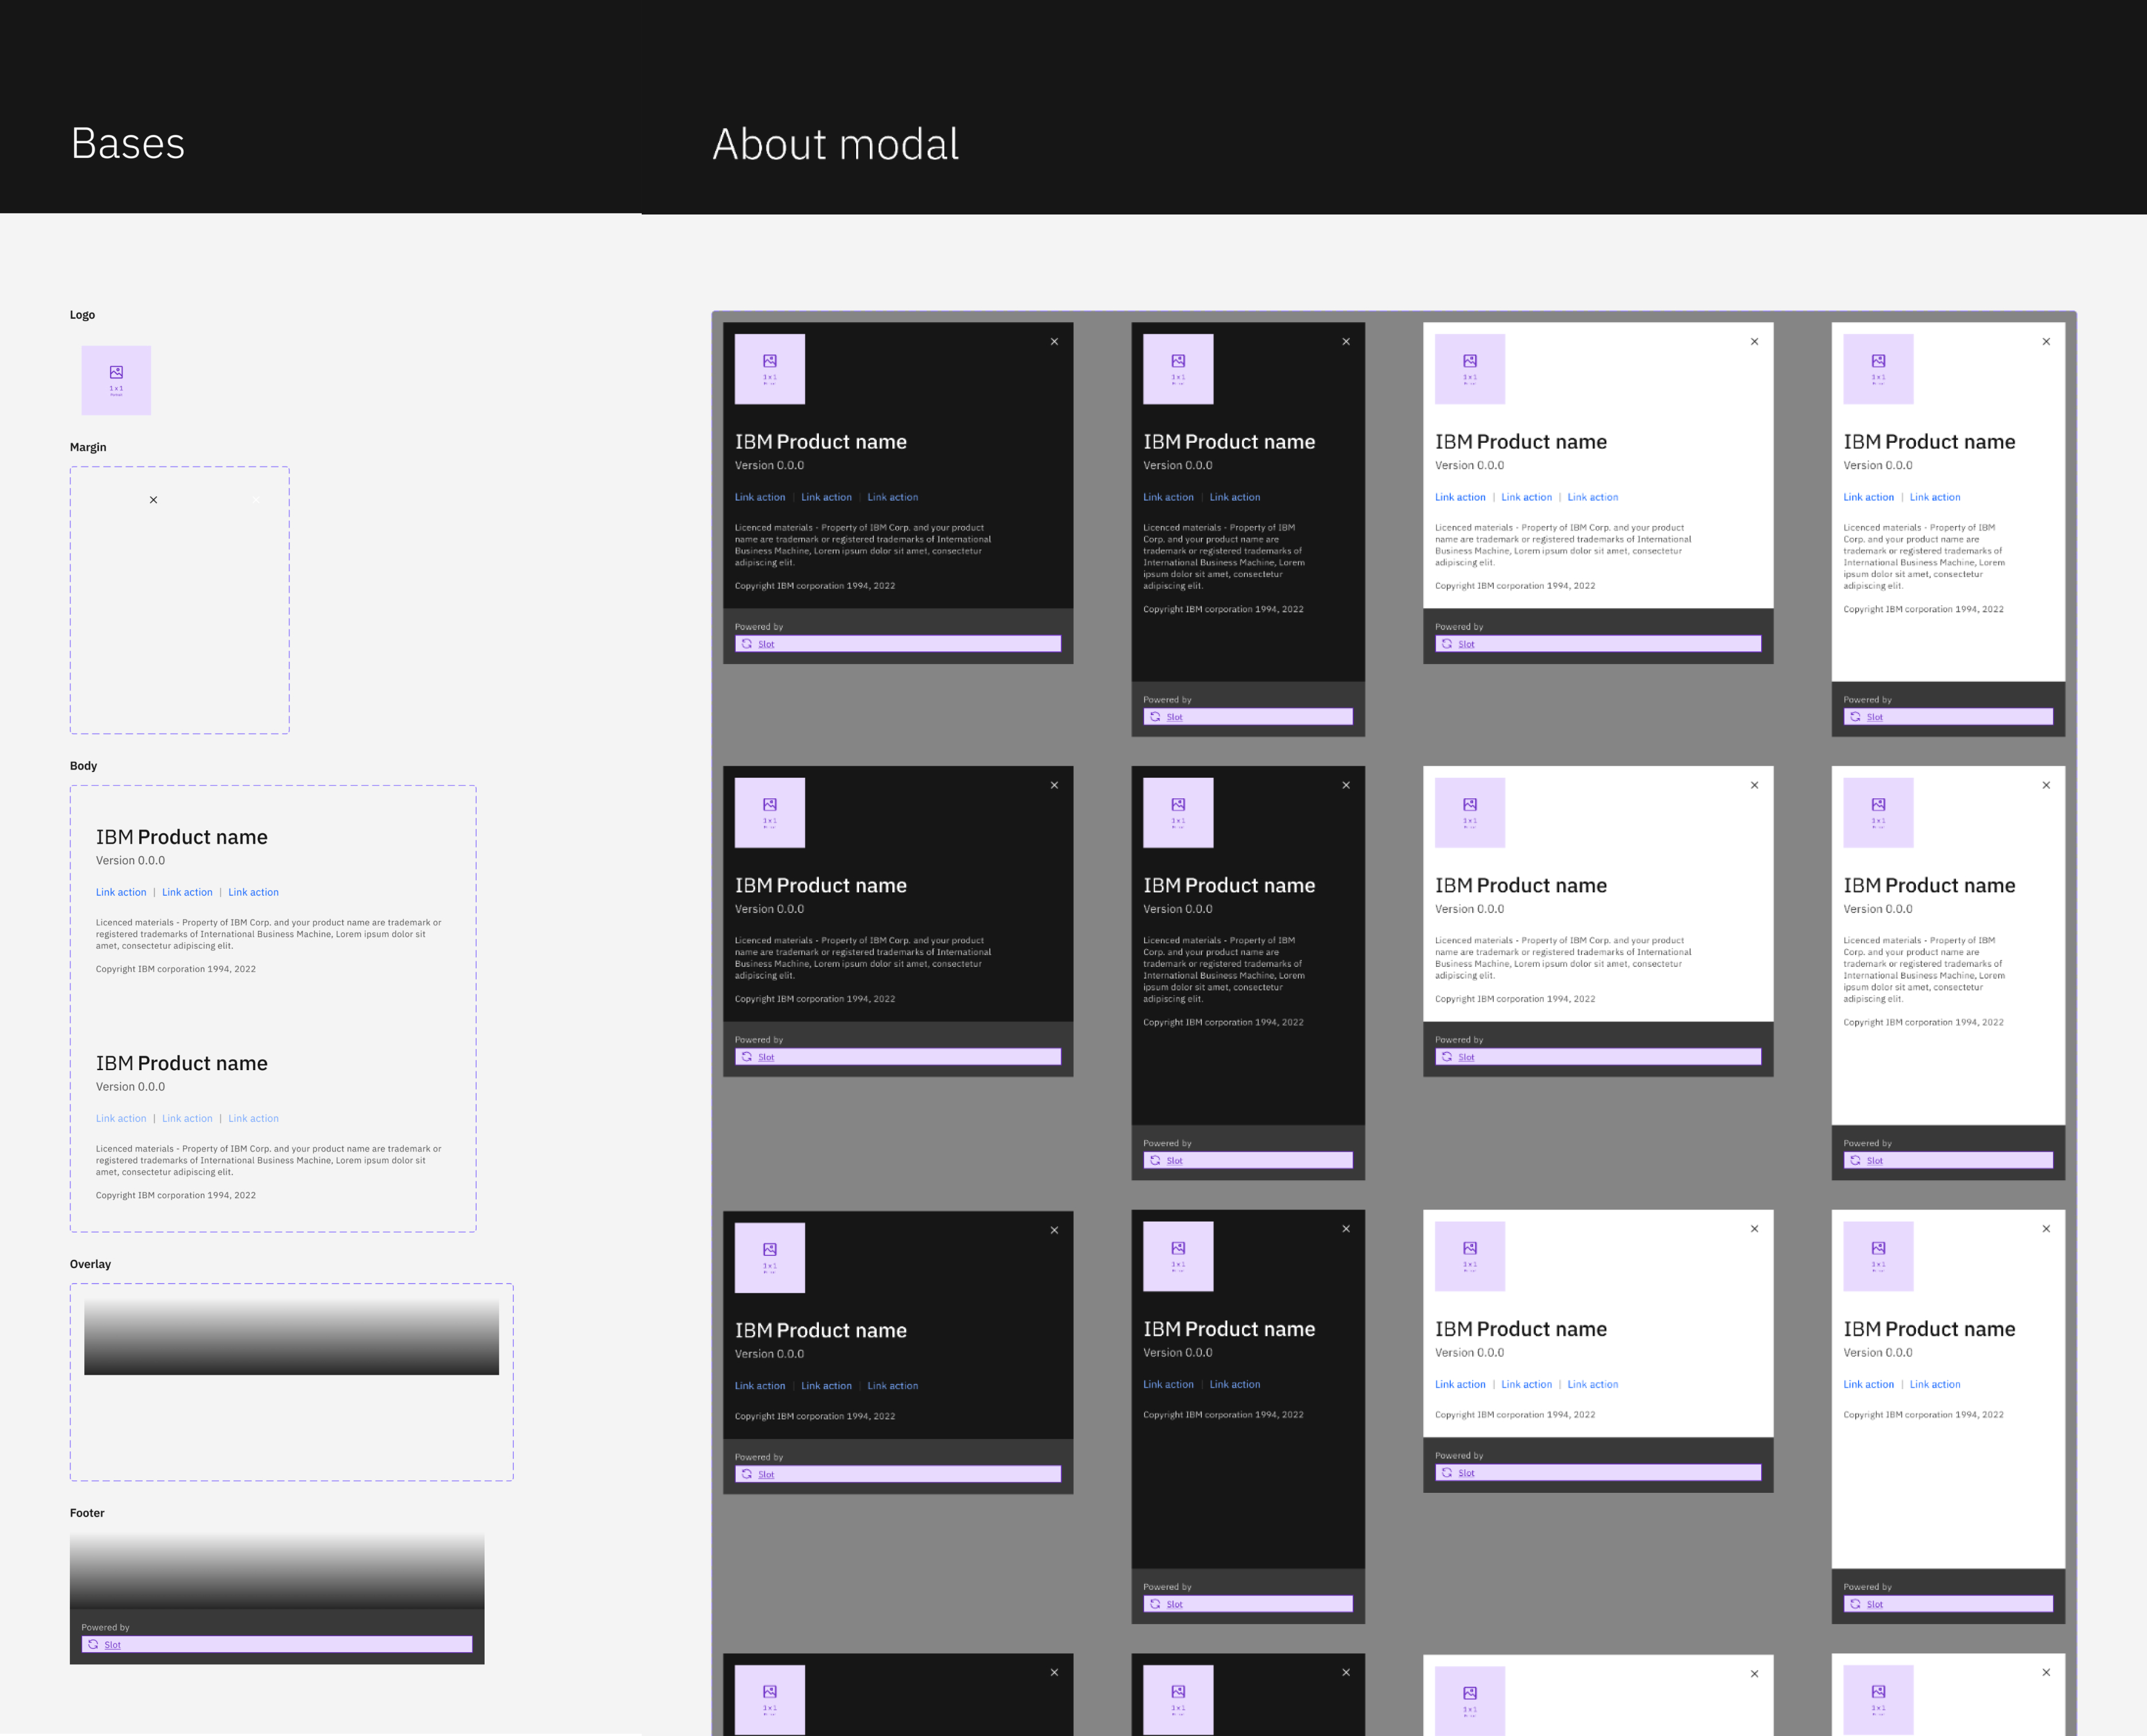Click the Slot swap icon in the Footer base
This screenshot has width=2147, height=1736.
pos(93,1644)
